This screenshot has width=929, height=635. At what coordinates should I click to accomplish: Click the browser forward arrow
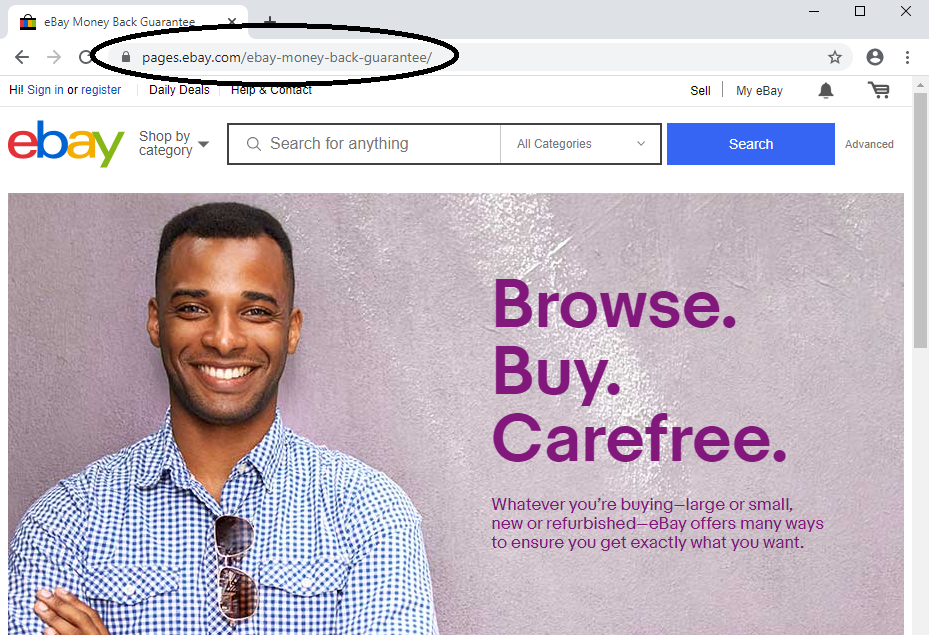click(54, 57)
